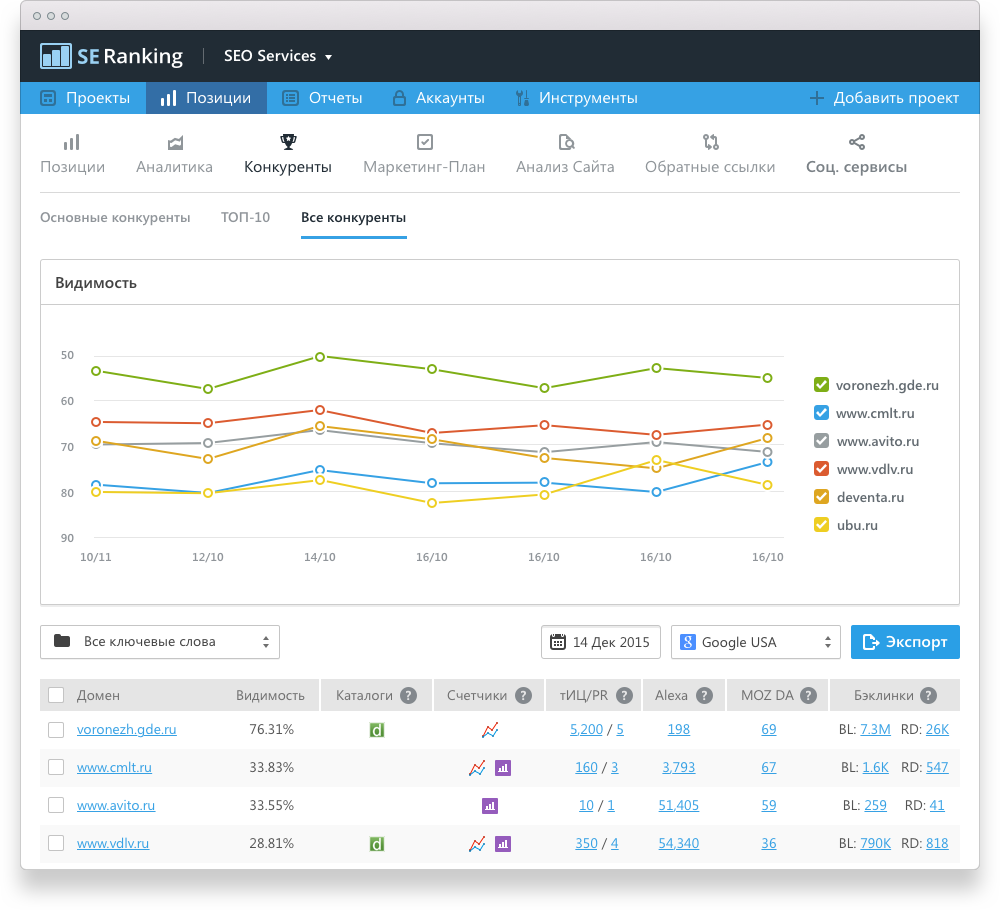Image resolution: width=1000 pixels, height=910 pixels.
Task: Click the 7.3M backlinks link
Action: coord(875,730)
